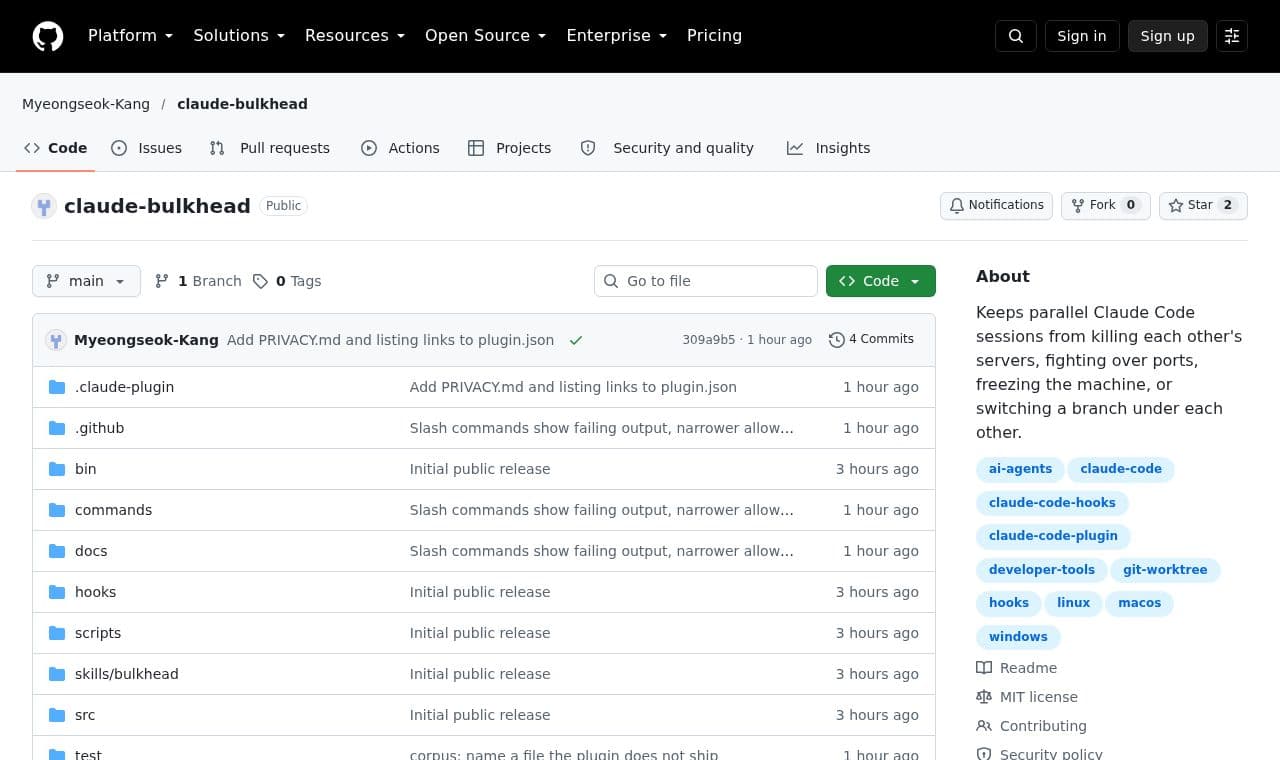Click the folder icon beside hooks

(x=57, y=592)
